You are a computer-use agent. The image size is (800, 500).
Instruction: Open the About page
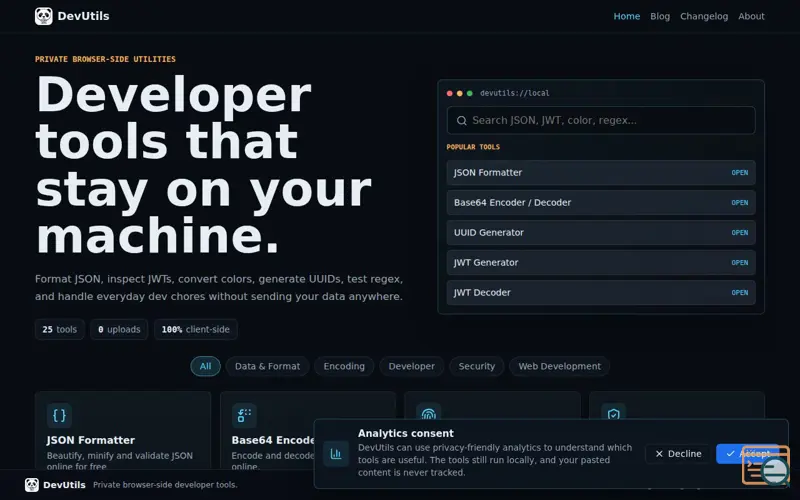(751, 16)
